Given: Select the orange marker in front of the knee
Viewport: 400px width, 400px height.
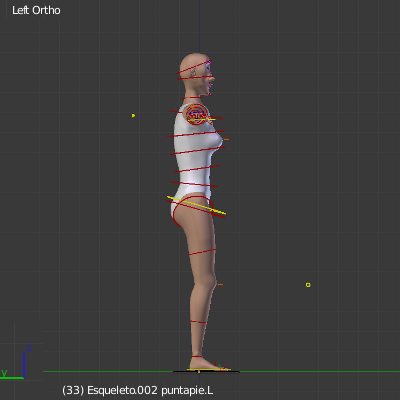Looking at the screenshot, I should coord(220,284).
